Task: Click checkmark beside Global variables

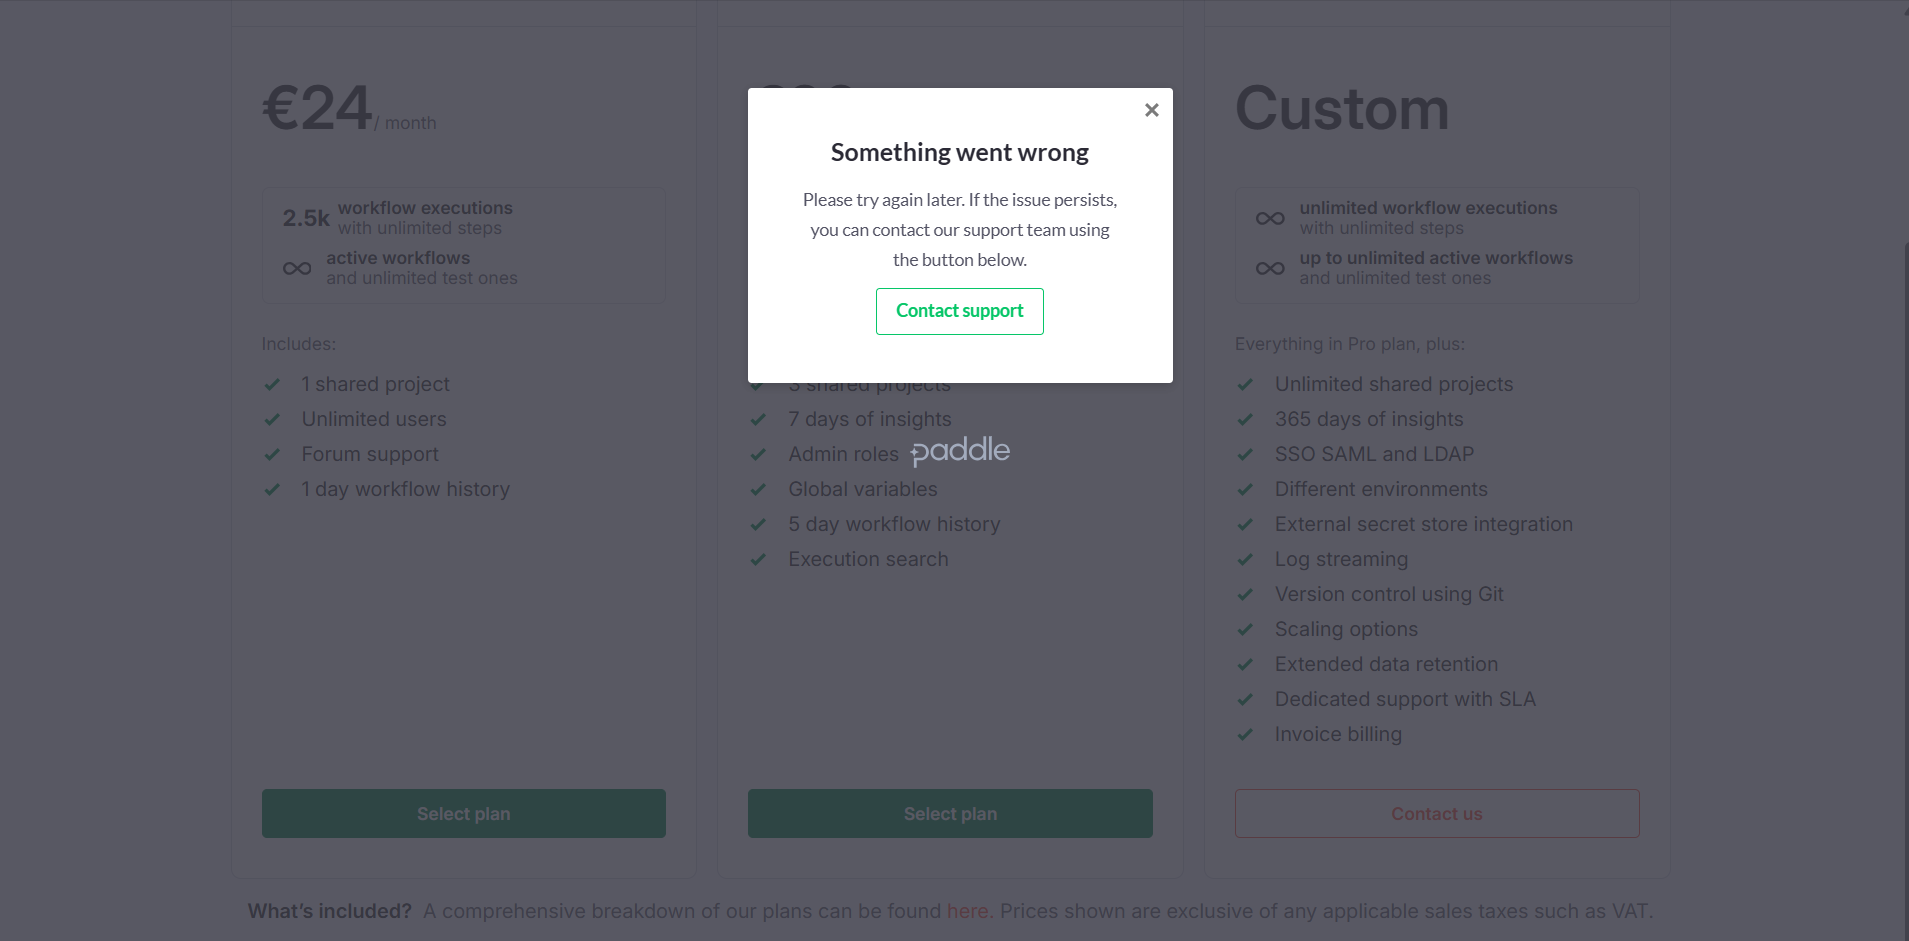Action: click(758, 489)
